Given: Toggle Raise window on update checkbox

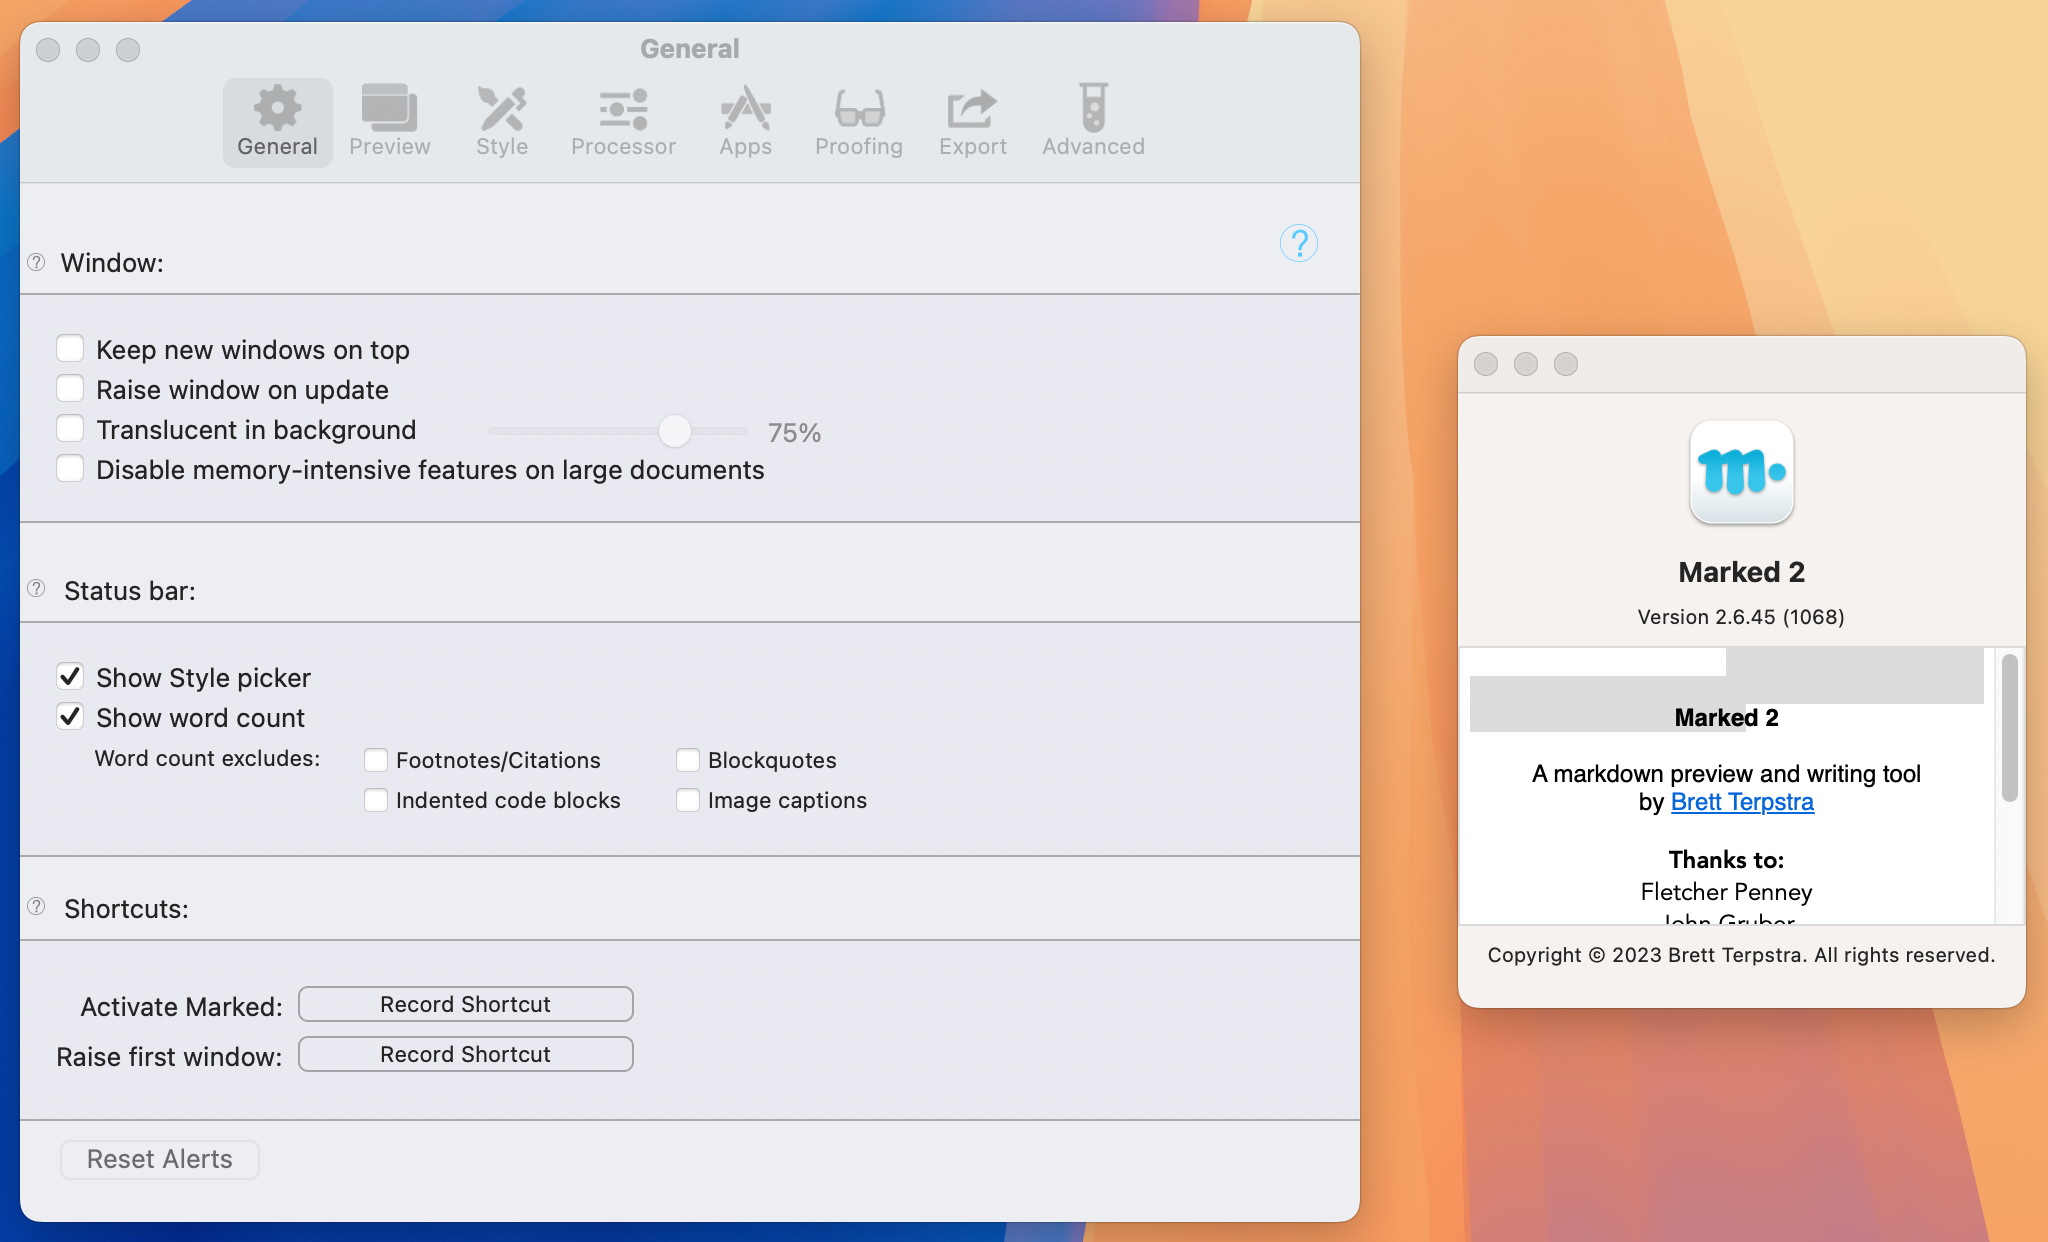Looking at the screenshot, I should 70,388.
